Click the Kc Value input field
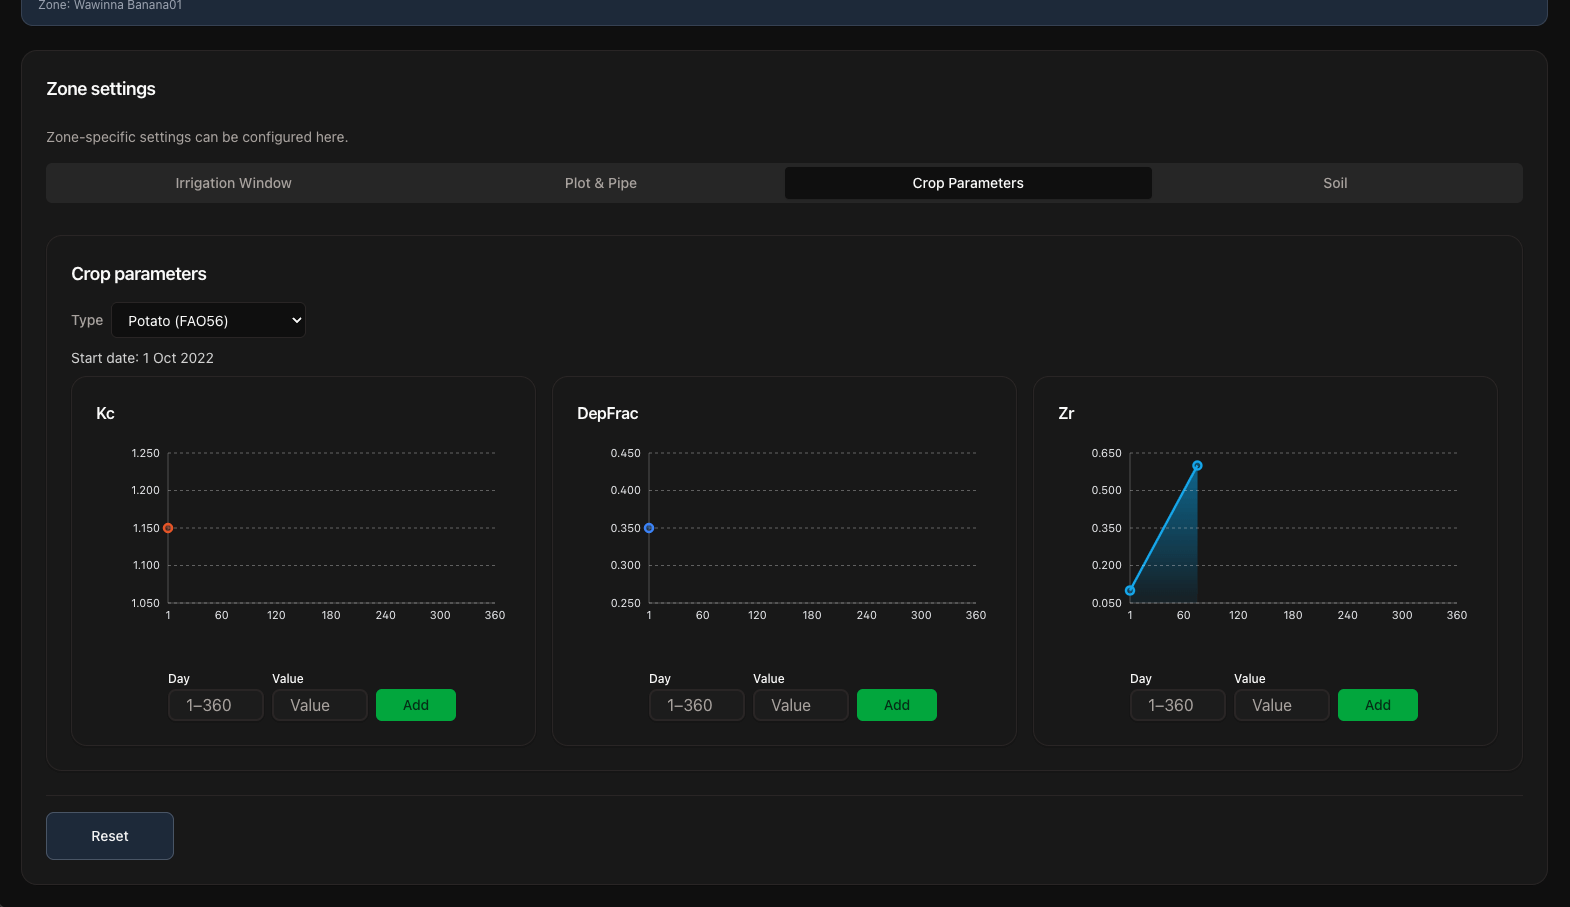The image size is (1570, 907). point(319,705)
